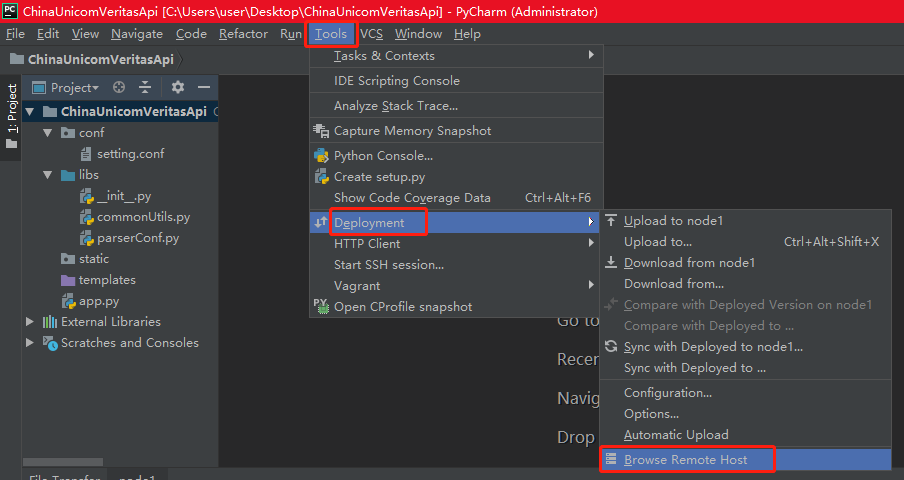This screenshot has width=904, height=480.
Task: Toggle Automatic Upload
Action: pos(746,434)
